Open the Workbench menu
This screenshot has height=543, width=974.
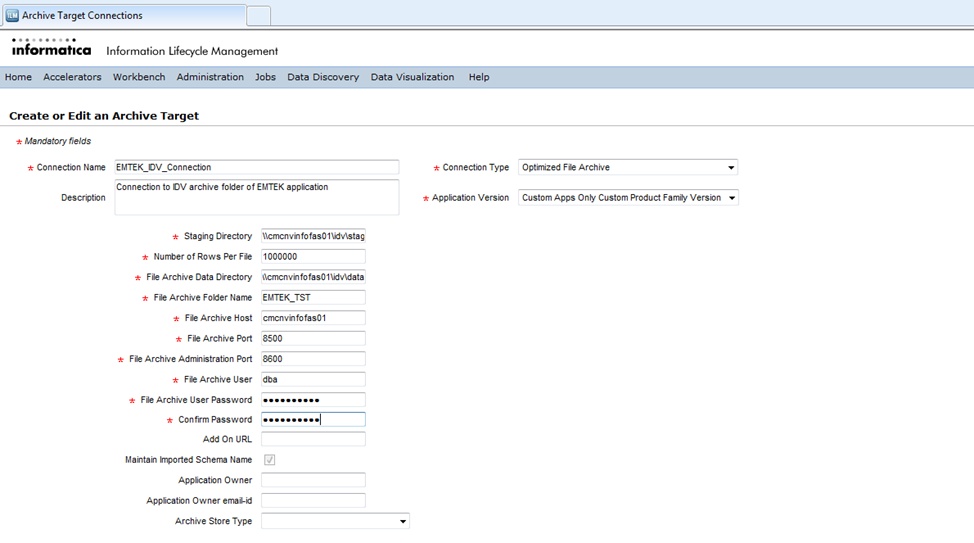pyautogui.click(x=139, y=77)
